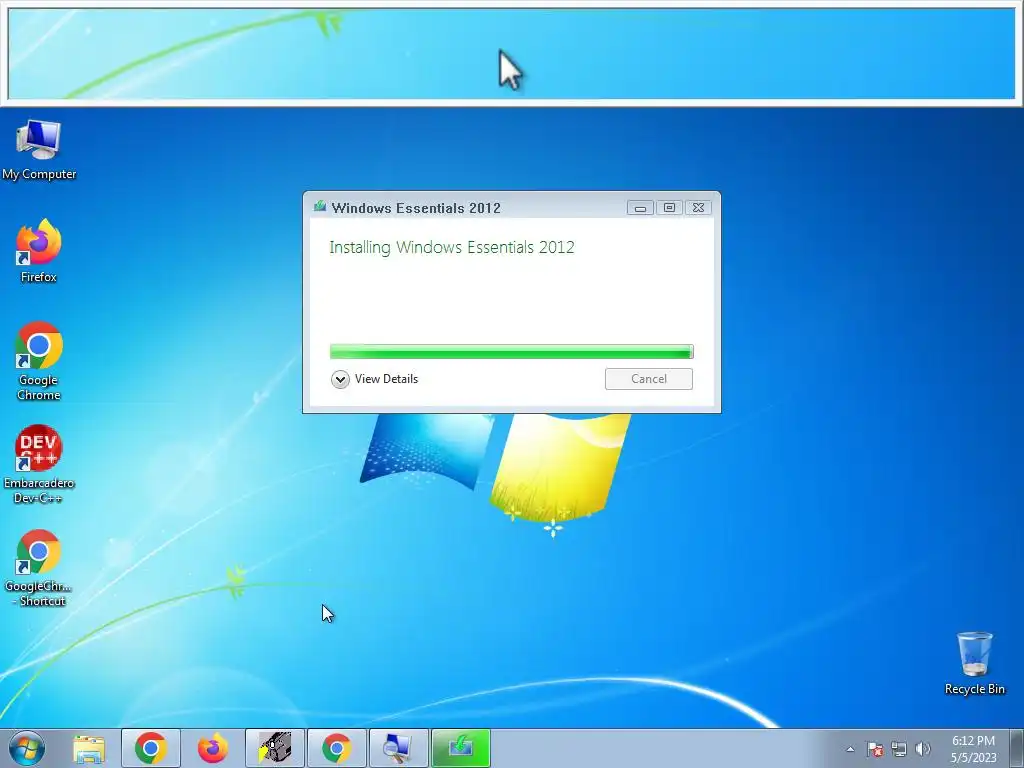The height and width of the screenshot is (768, 1024).
Task: Select Windows Essentials installer taskbar button
Action: coord(461,748)
